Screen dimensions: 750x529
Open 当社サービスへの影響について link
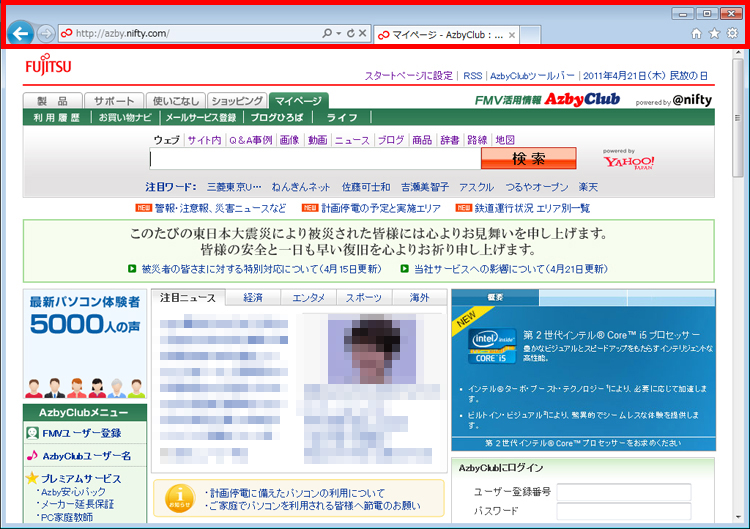point(511,269)
